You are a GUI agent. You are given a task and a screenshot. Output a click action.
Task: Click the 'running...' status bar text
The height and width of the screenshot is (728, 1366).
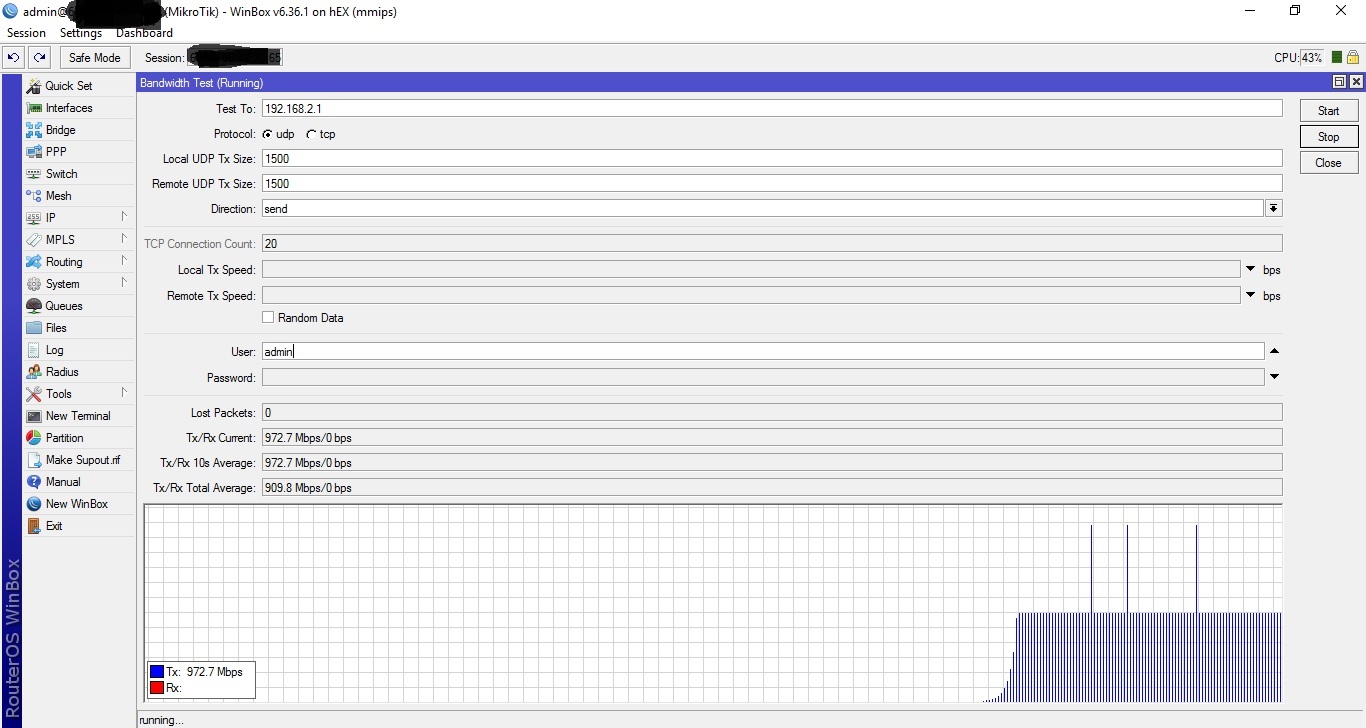pos(161,720)
